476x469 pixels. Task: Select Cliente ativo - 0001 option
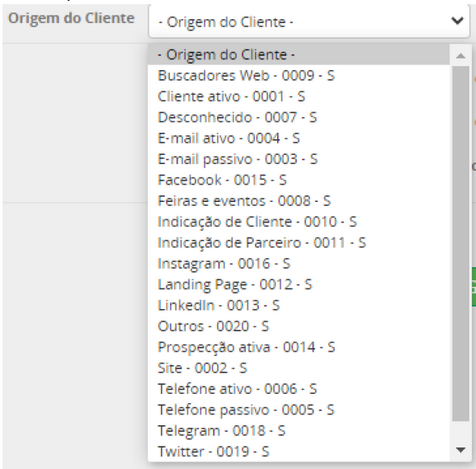299,97
